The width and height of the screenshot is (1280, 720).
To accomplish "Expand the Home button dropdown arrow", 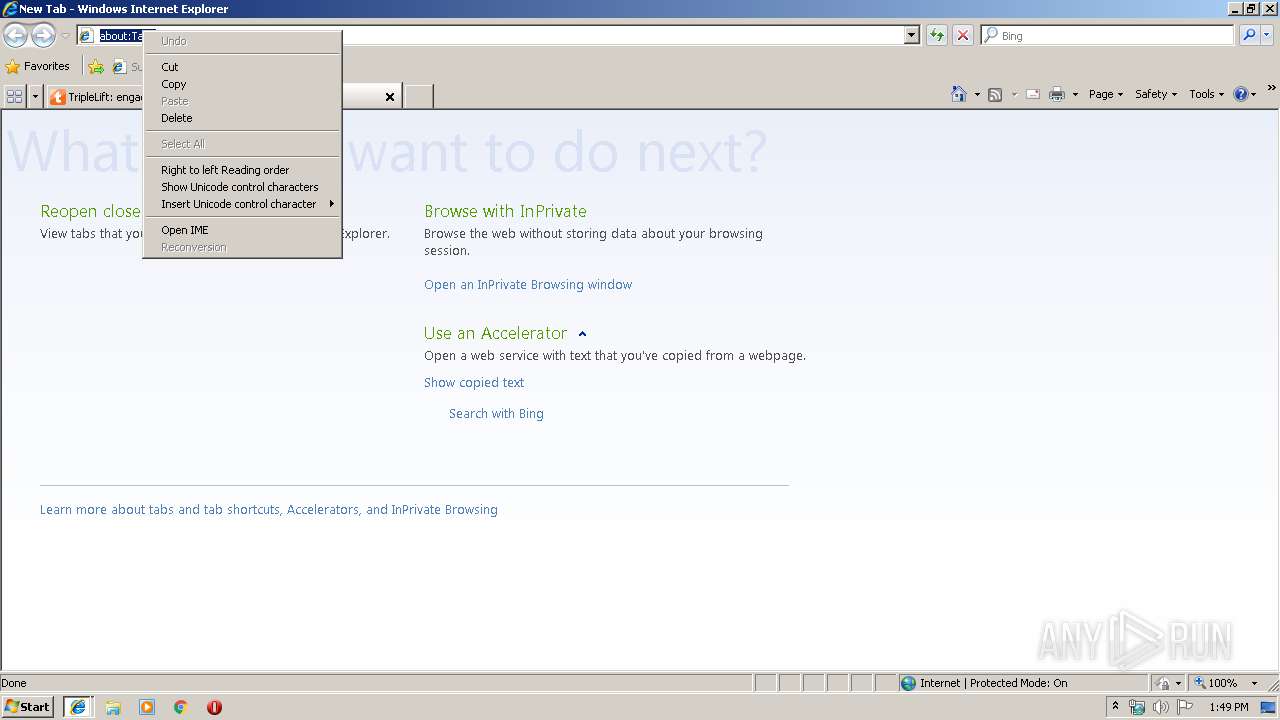I will tap(977, 95).
